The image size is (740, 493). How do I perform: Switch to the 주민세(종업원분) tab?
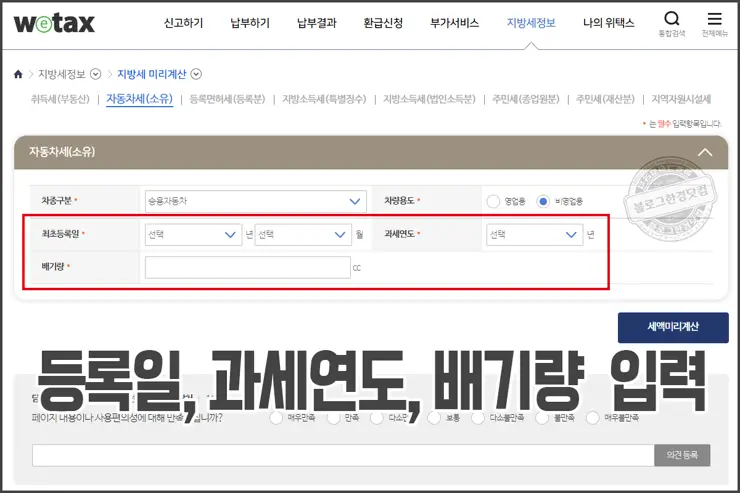[x=526, y=99]
